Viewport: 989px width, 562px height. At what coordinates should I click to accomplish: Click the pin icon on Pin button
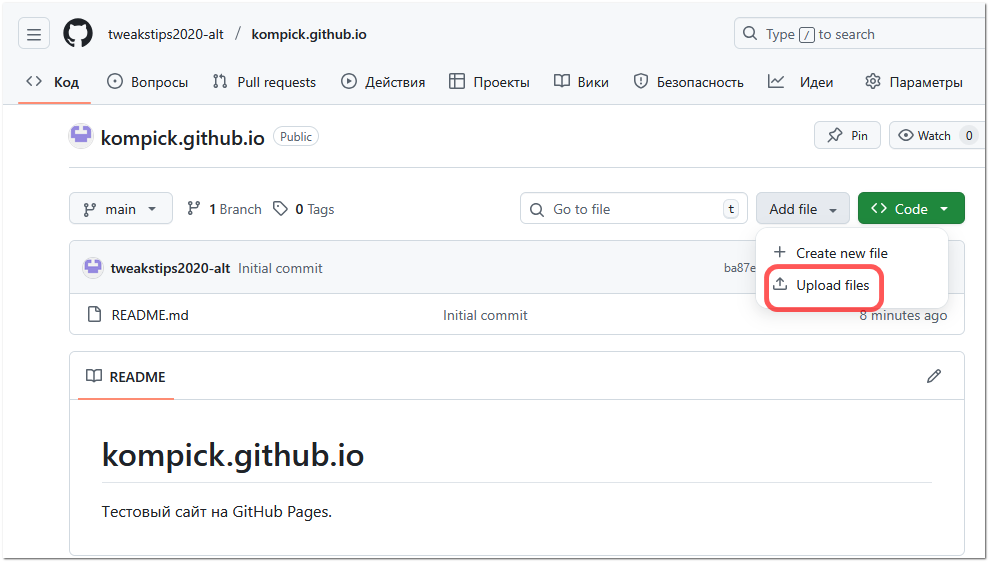(x=834, y=135)
